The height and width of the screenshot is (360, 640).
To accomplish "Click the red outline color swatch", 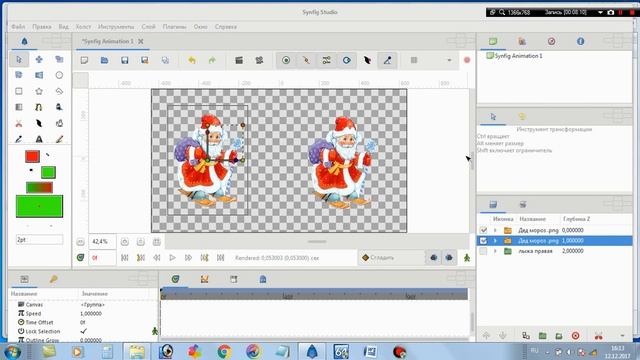I will pos(32,156).
